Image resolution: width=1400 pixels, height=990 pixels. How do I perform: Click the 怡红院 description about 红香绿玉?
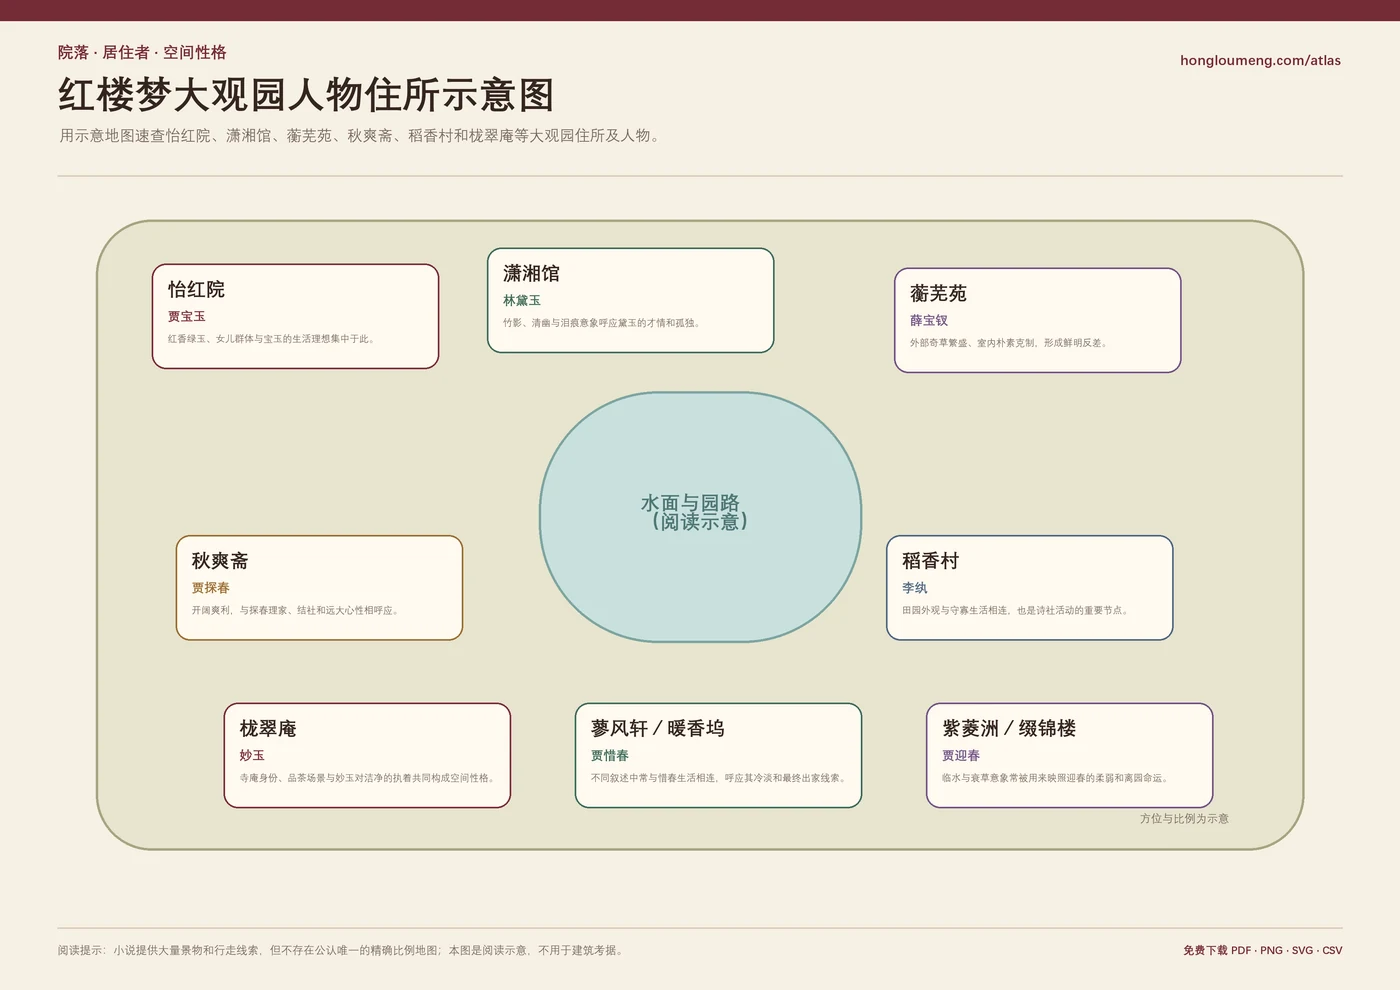click(273, 339)
